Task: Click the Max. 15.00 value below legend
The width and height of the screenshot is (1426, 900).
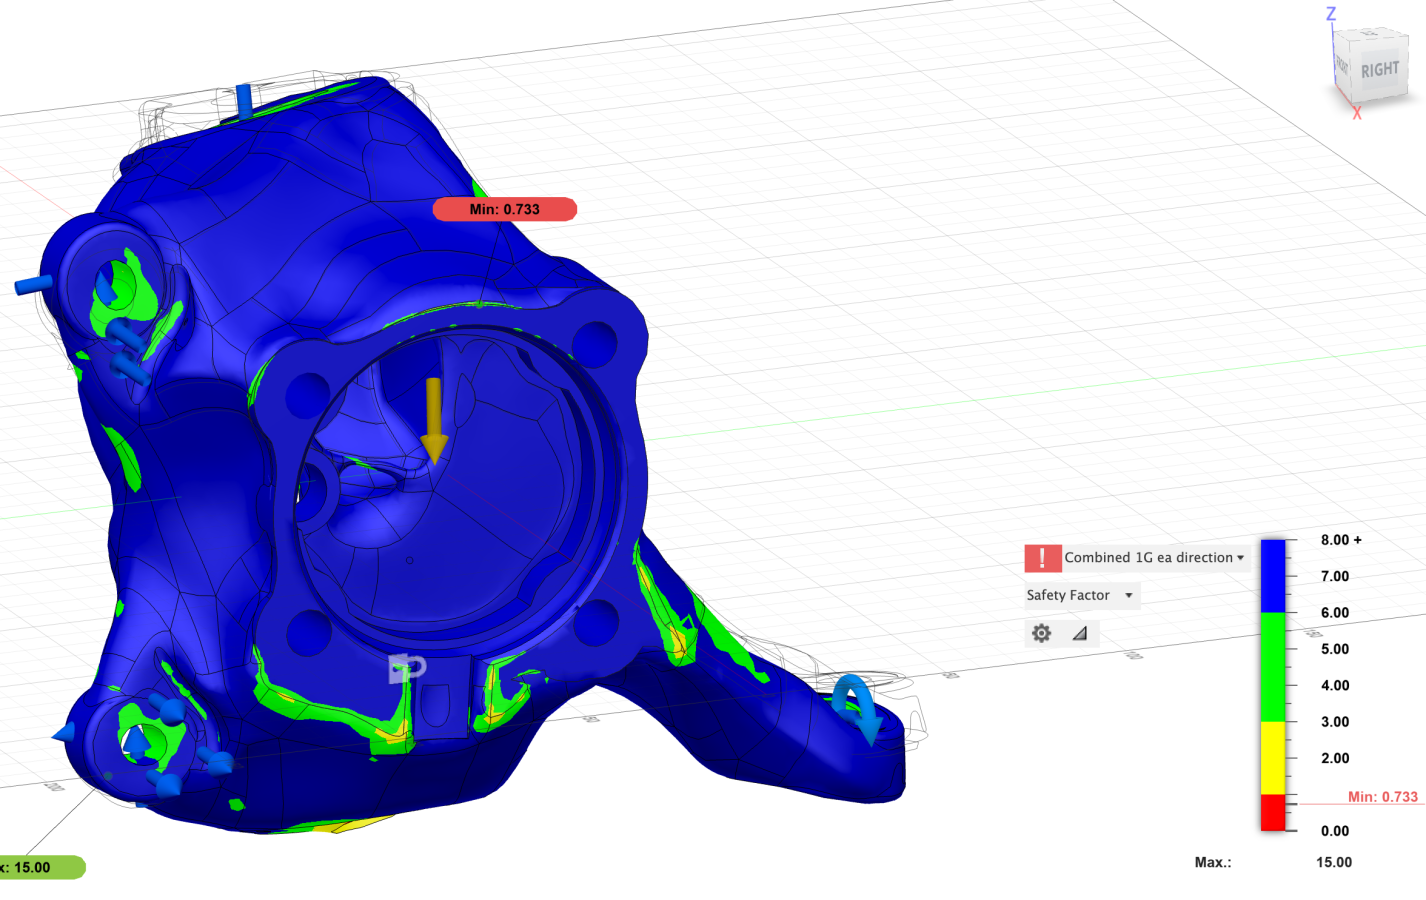Action: coord(1333,862)
